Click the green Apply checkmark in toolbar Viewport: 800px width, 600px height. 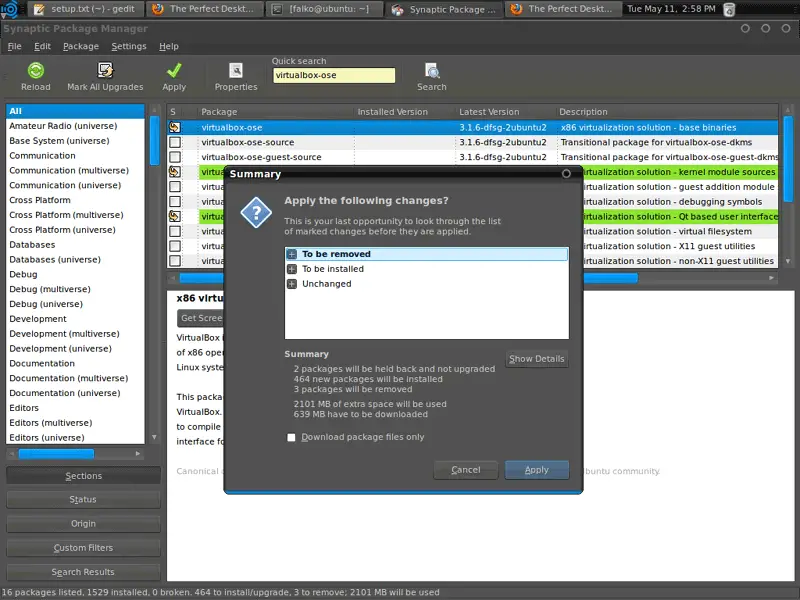click(174, 71)
